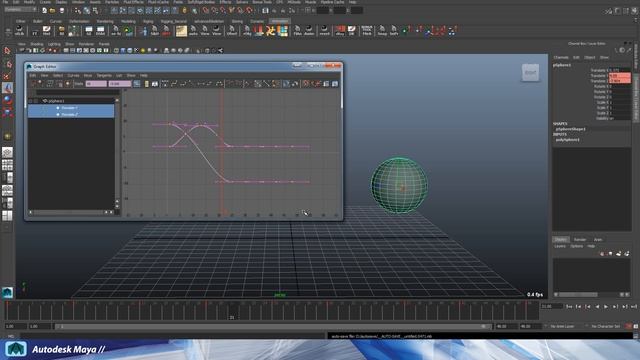Open the Channels menu in Channel Box
The image size is (640, 360).
[x=561, y=58]
